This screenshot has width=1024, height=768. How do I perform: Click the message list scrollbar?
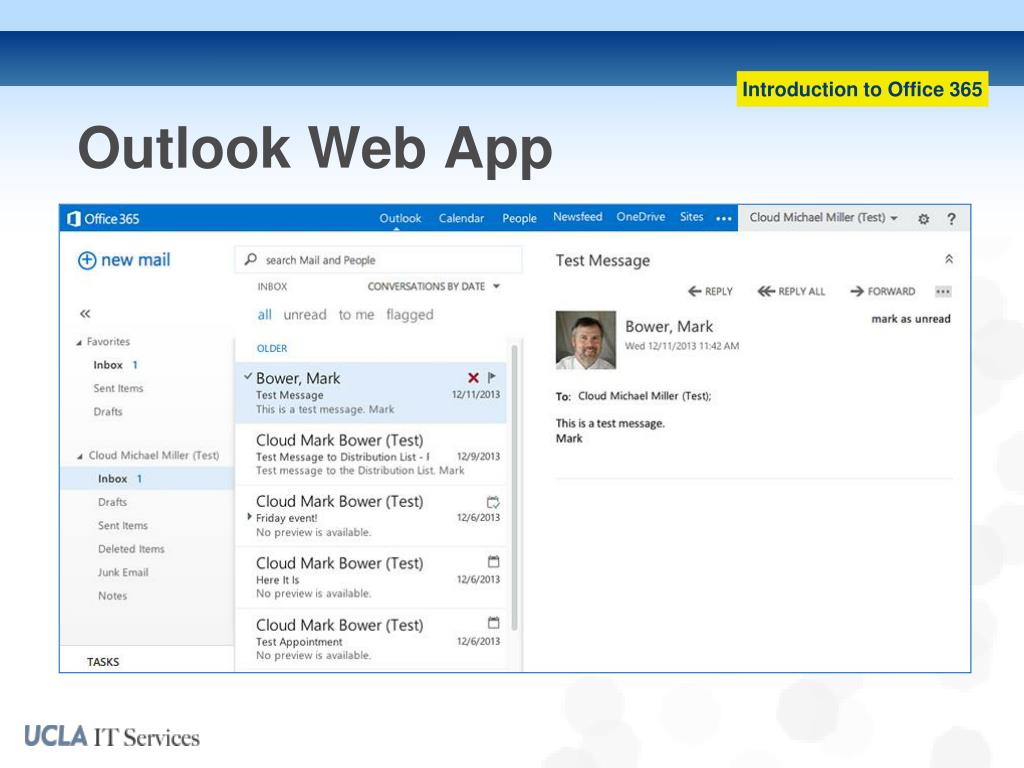pos(515,487)
